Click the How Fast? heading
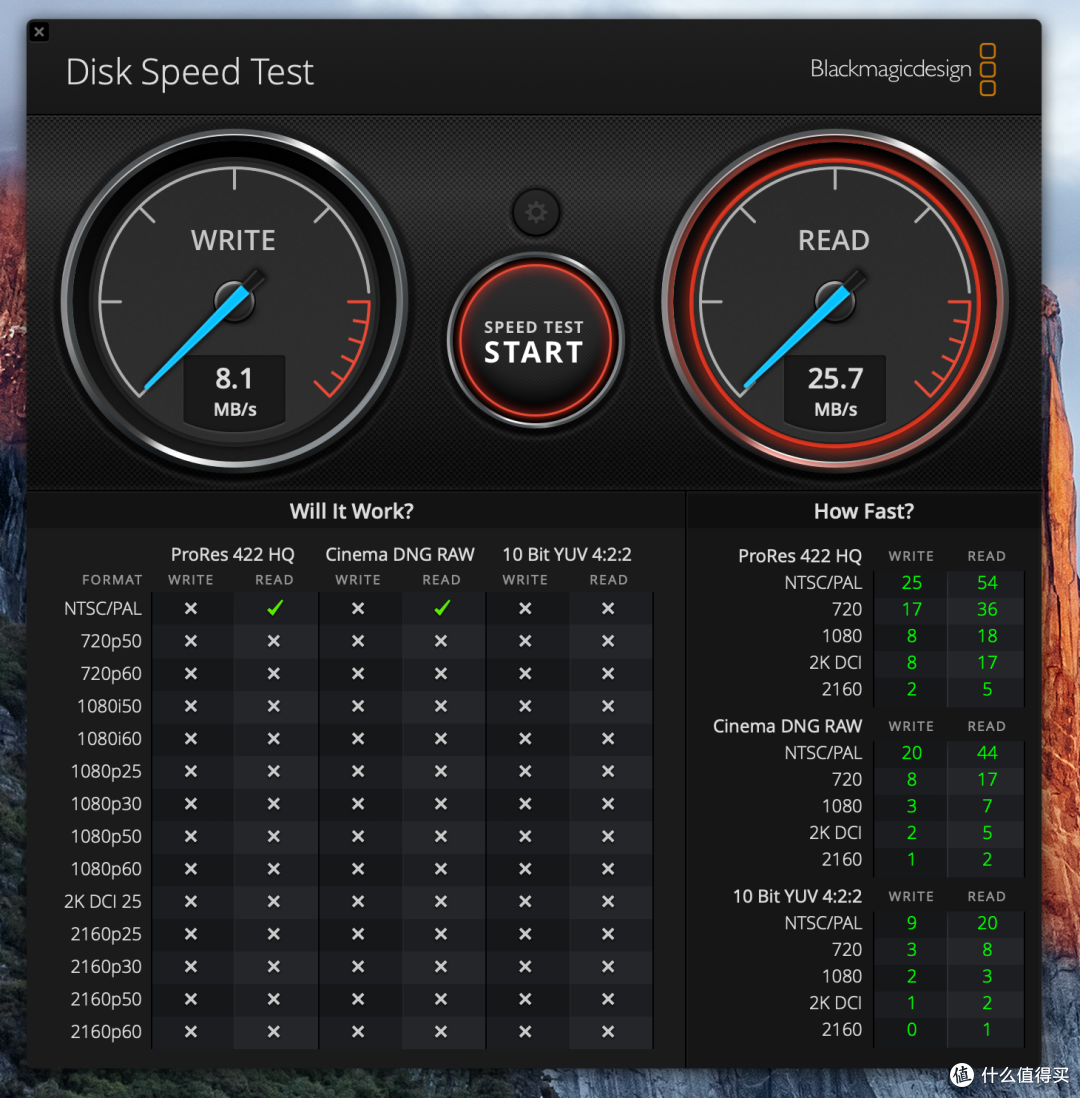 [x=864, y=511]
